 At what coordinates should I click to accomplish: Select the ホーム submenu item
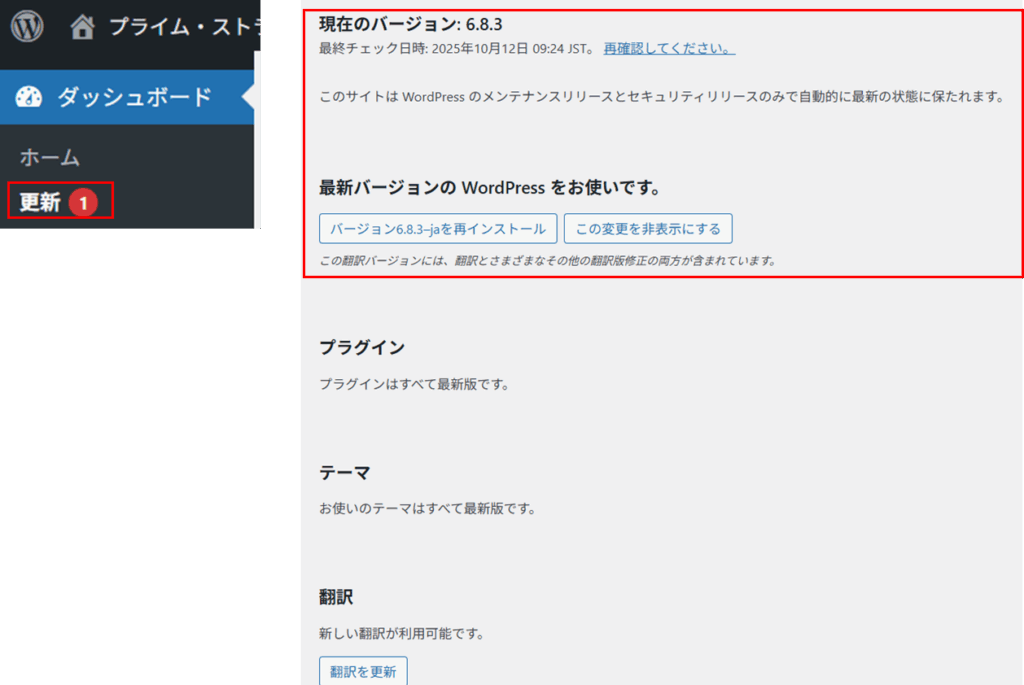click(50, 157)
